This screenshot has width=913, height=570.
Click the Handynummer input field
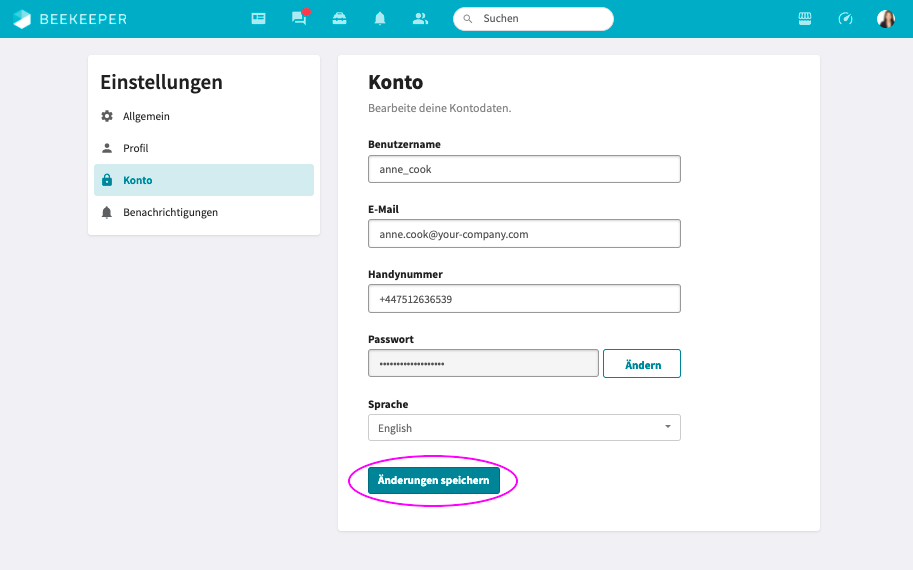coord(524,299)
